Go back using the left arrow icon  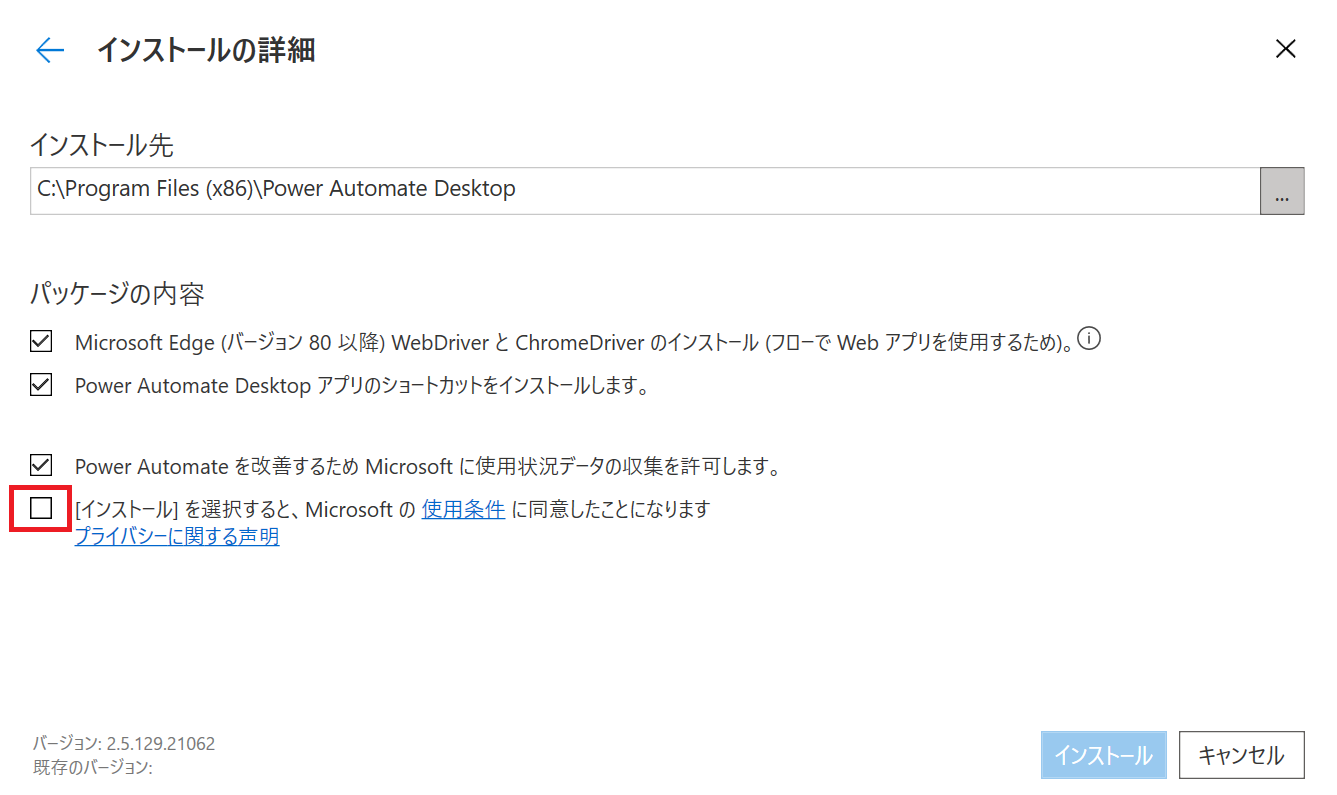click(x=50, y=50)
